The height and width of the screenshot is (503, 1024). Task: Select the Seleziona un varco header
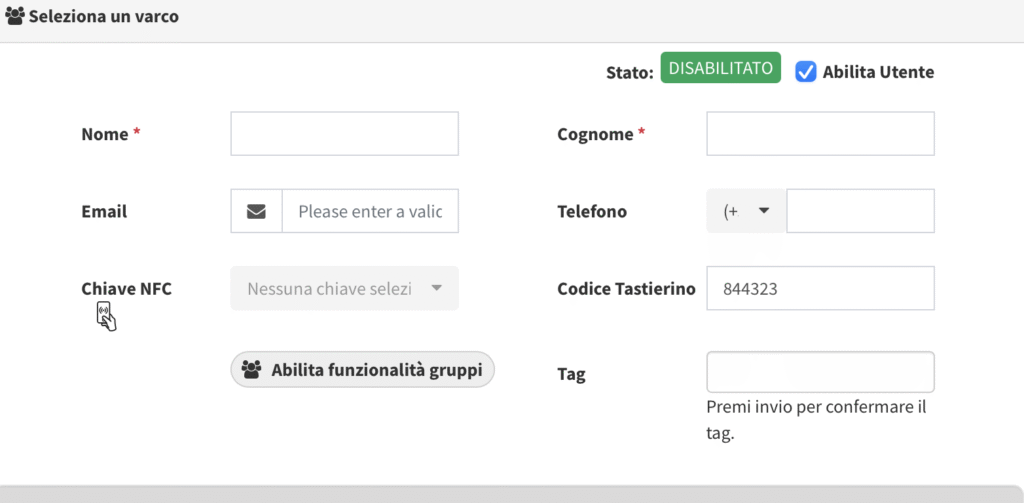pos(103,17)
